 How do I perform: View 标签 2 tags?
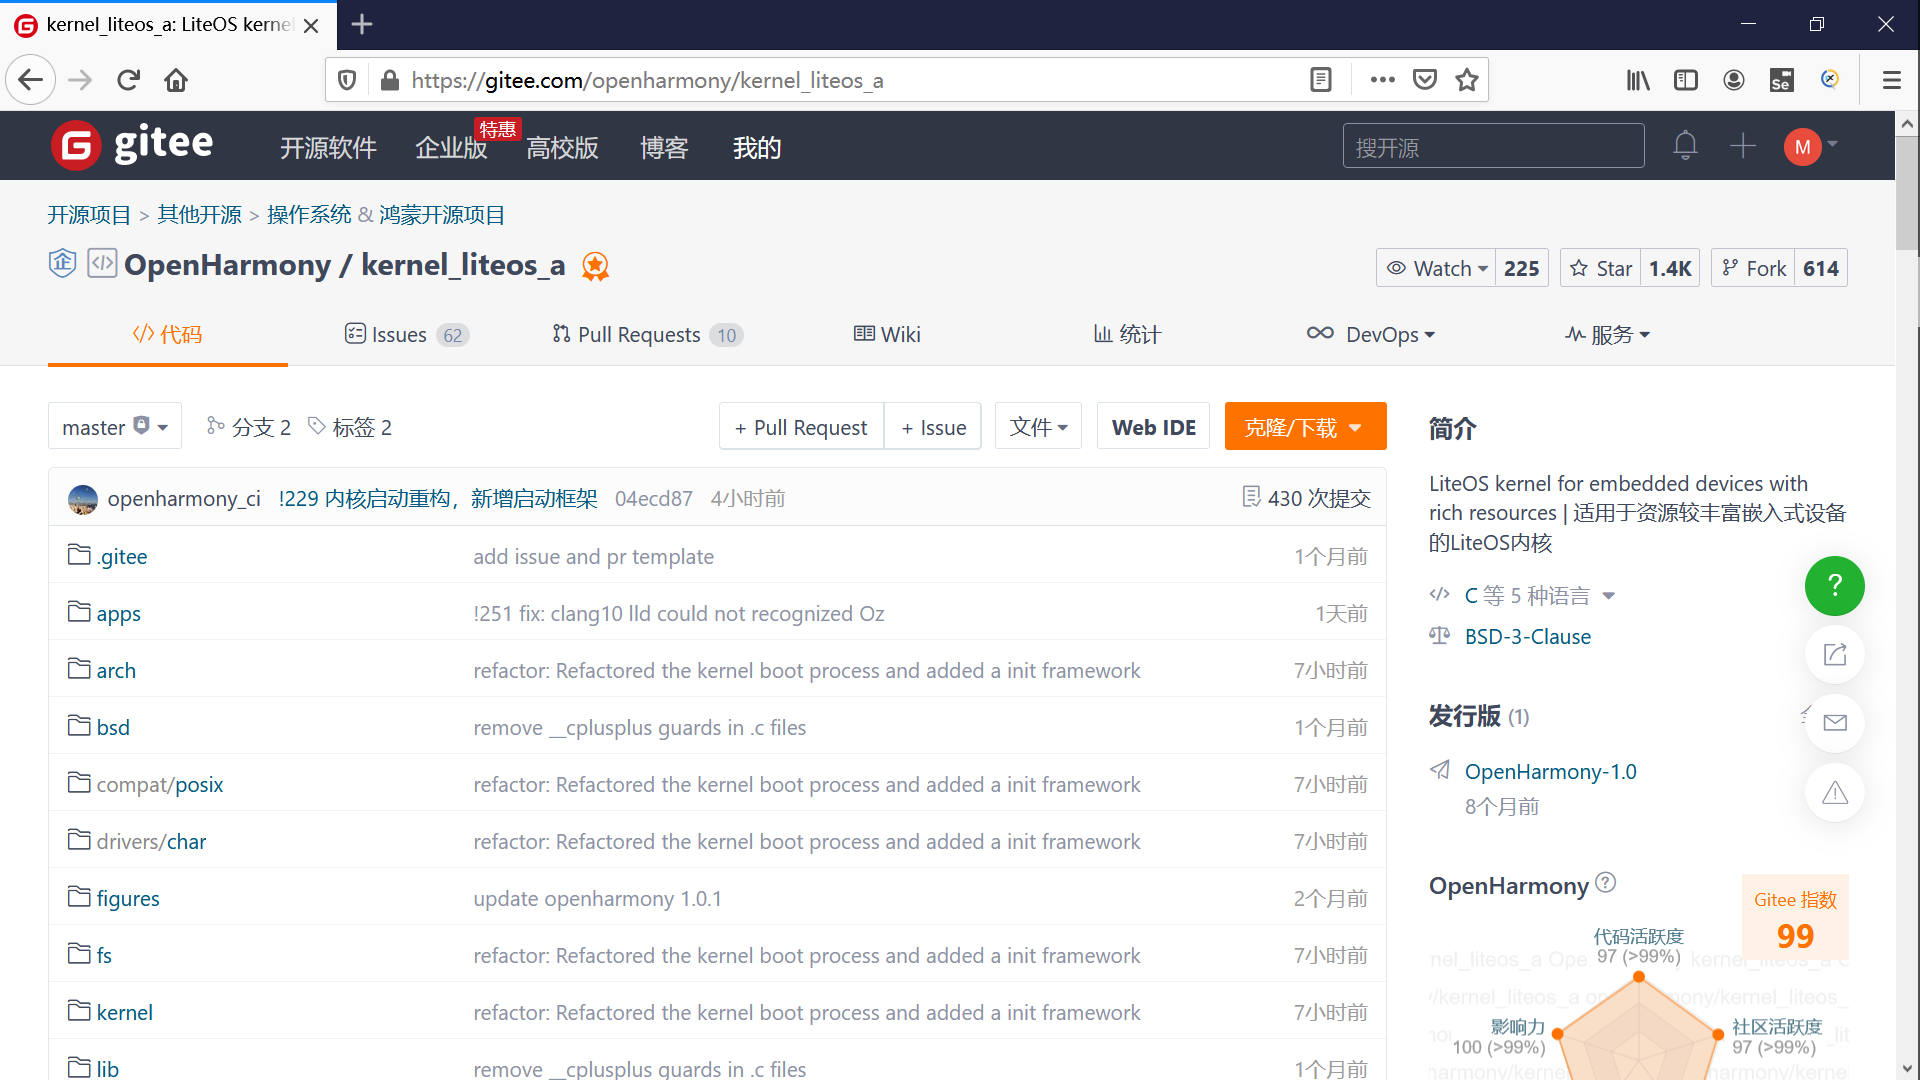(x=350, y=427)
